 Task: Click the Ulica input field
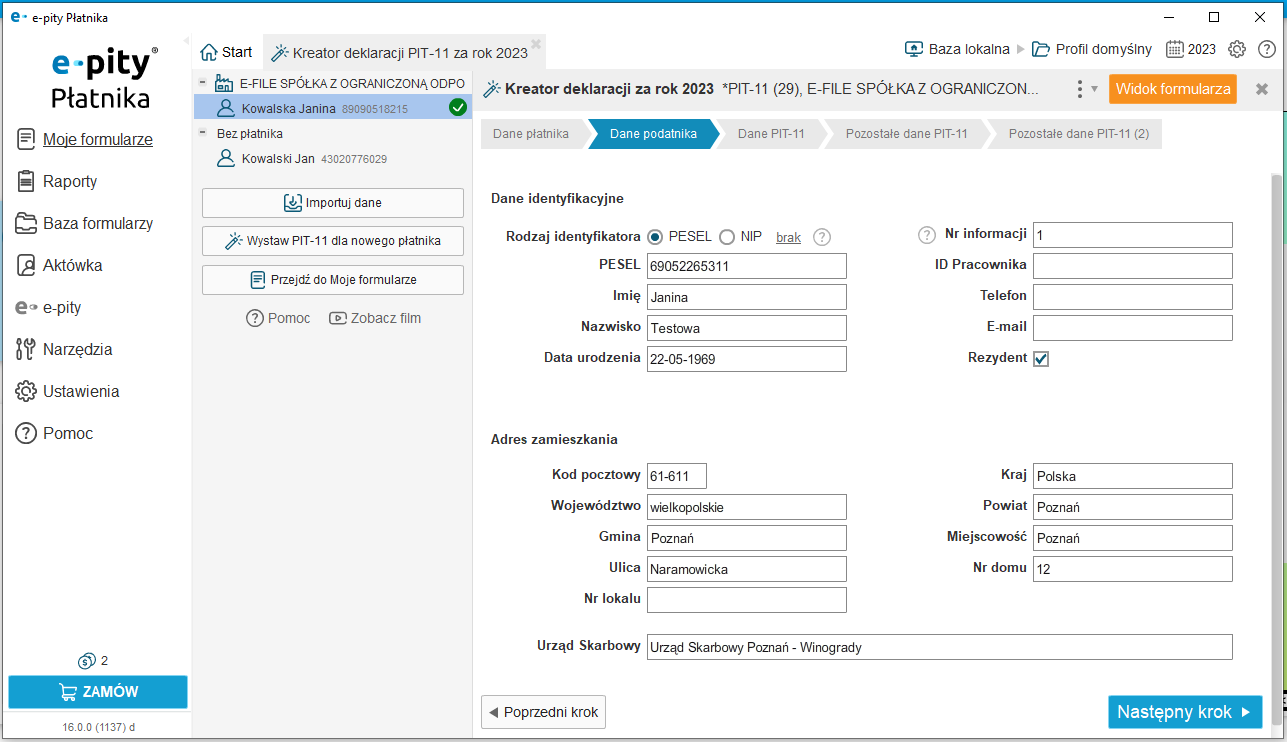coord(746,569)
